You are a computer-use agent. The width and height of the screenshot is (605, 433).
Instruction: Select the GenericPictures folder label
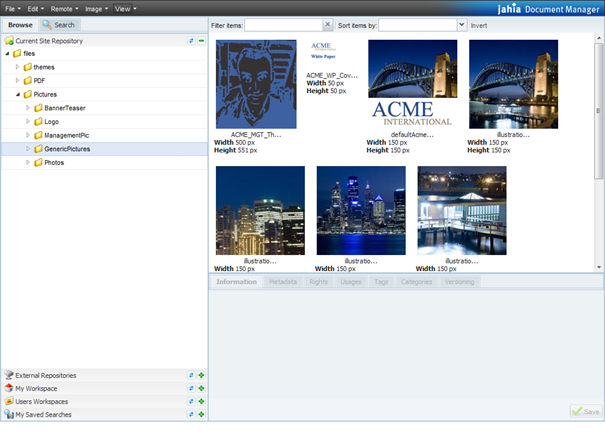(67, 149)
